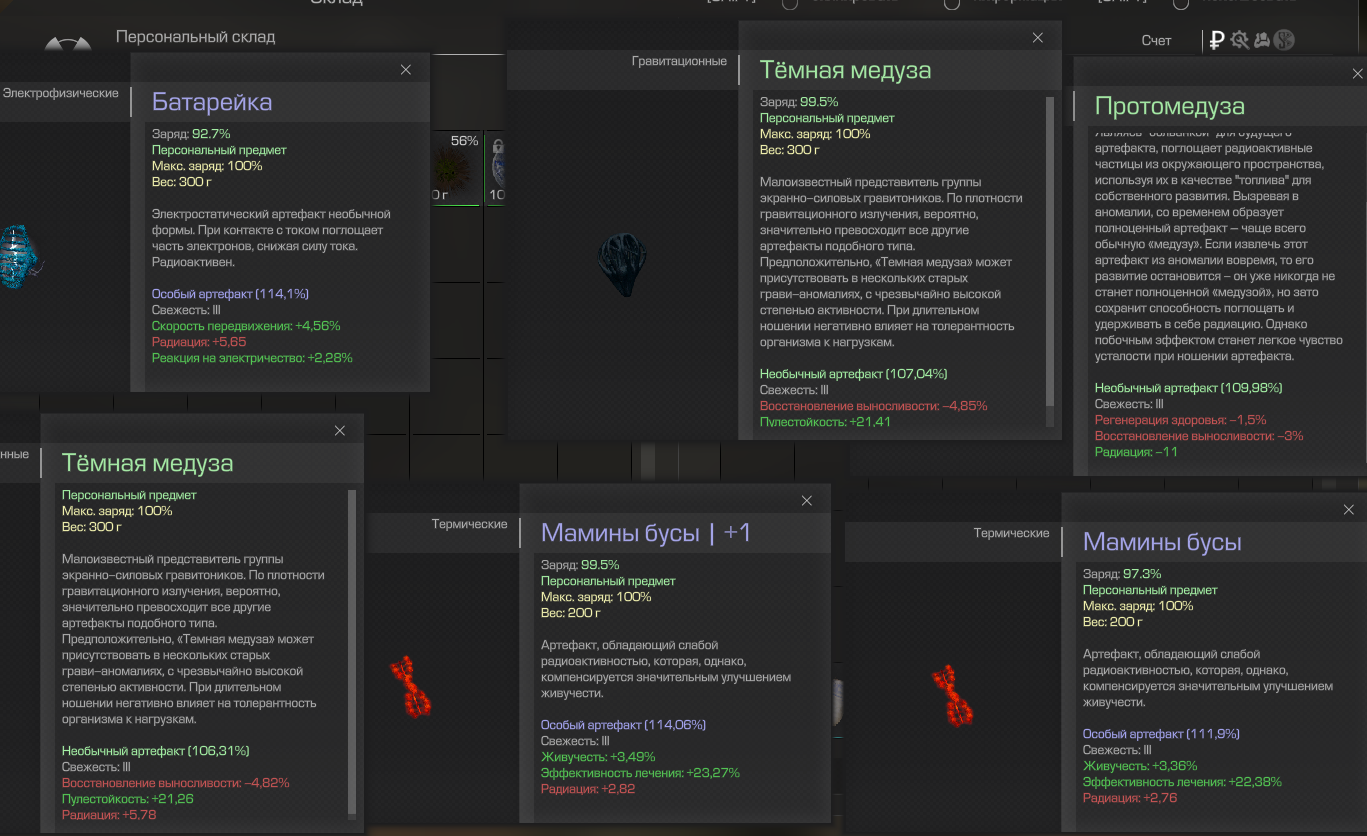Click Восстановление выносливости: -4,85% stat
The image size is (1367, 836).
click(x=874, y=406)
